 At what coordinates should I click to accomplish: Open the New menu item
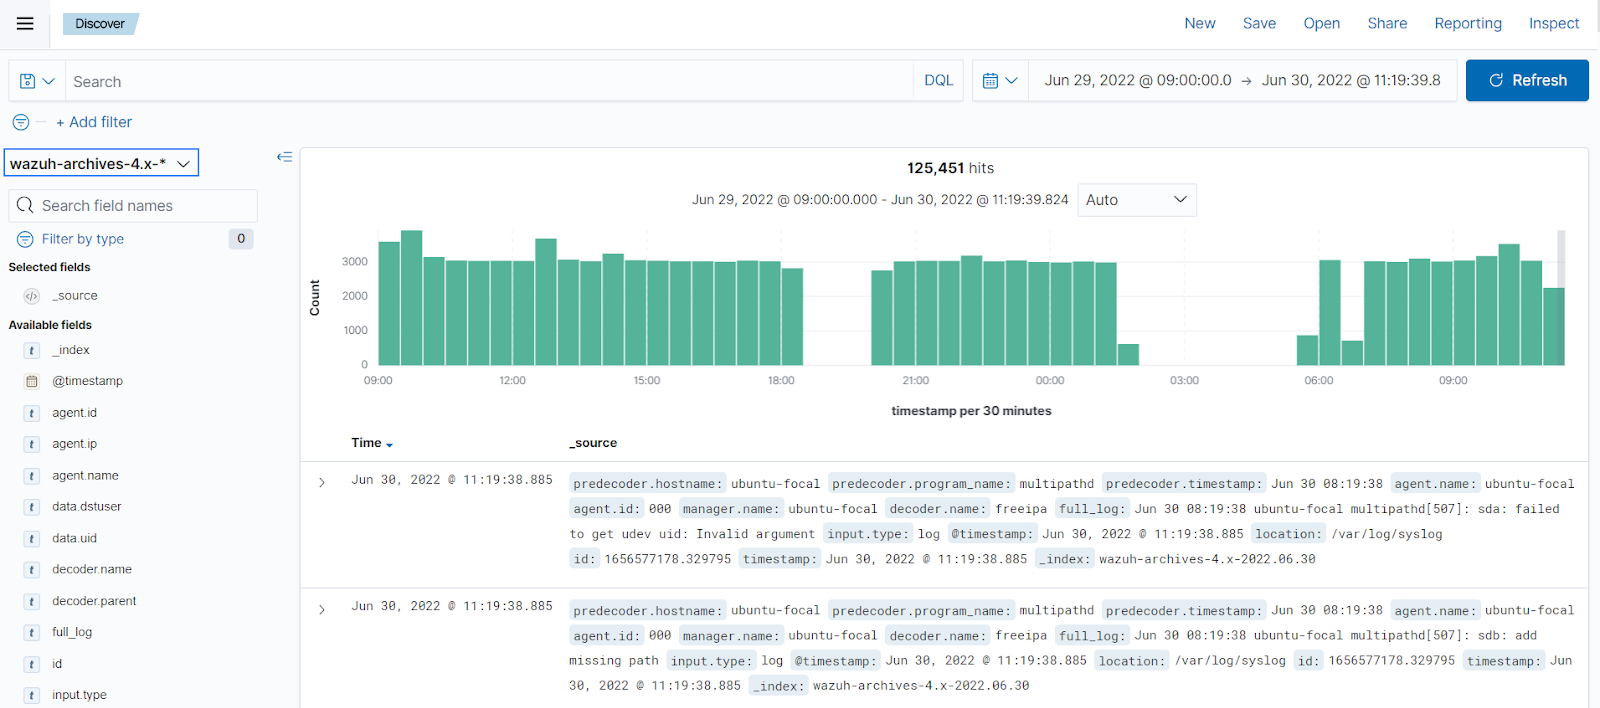[1200, 23]
